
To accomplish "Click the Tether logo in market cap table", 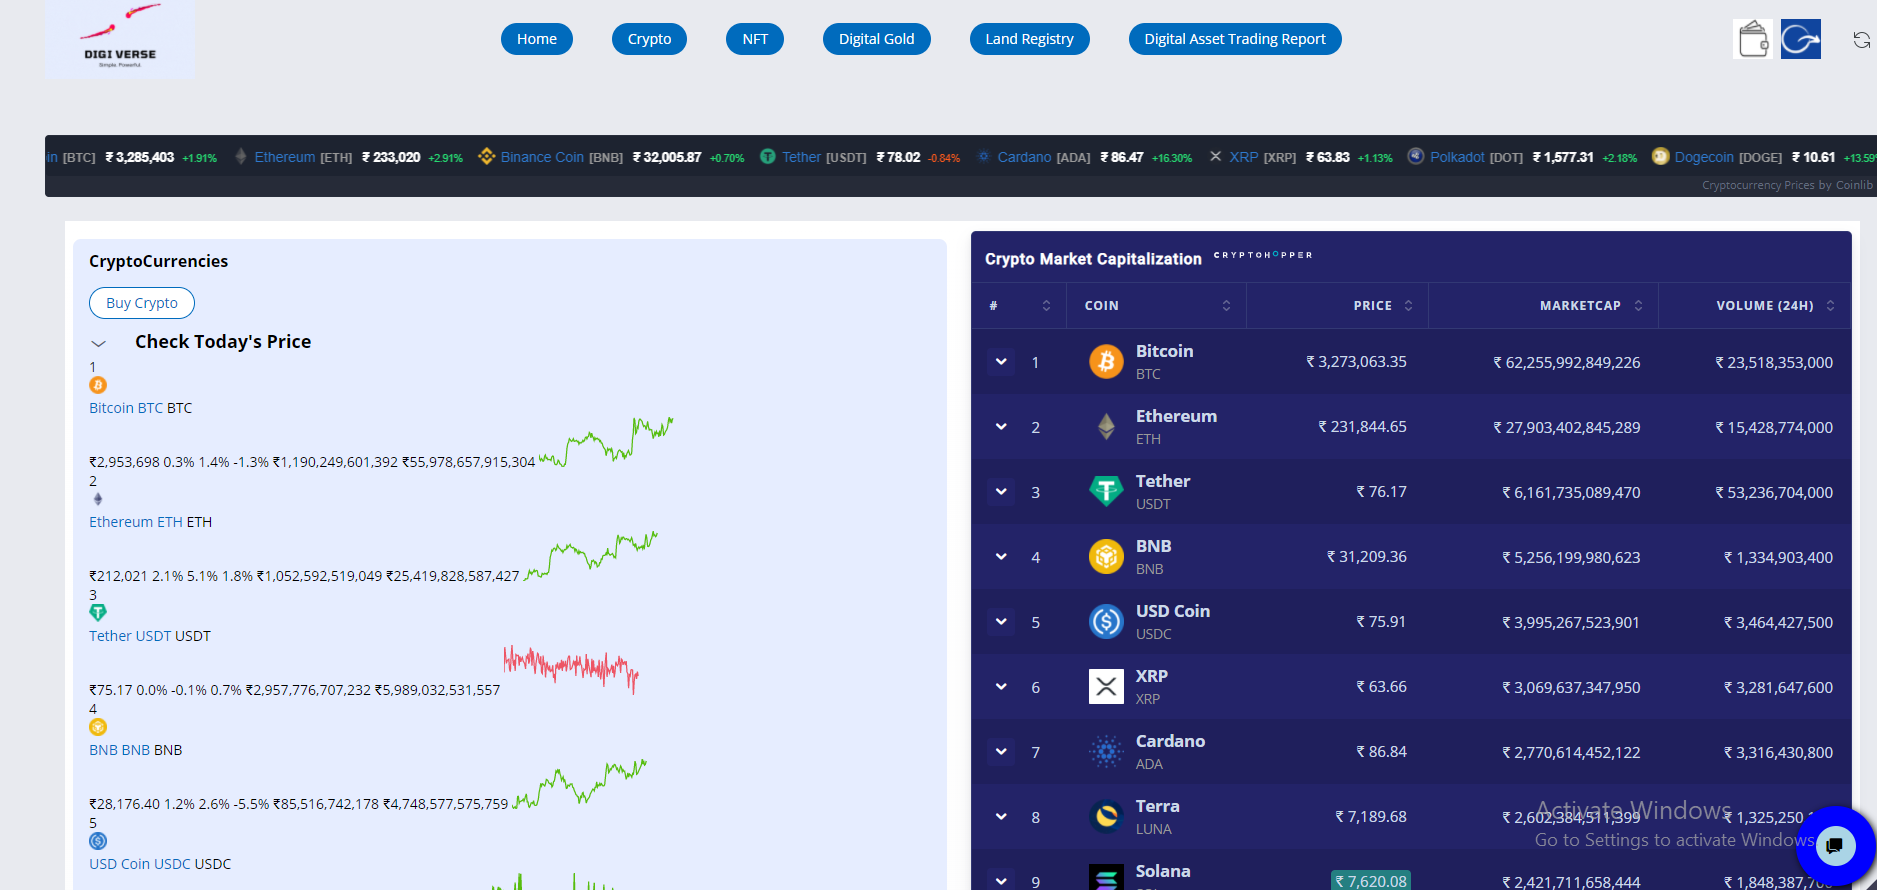I will tap(1106, 491).
